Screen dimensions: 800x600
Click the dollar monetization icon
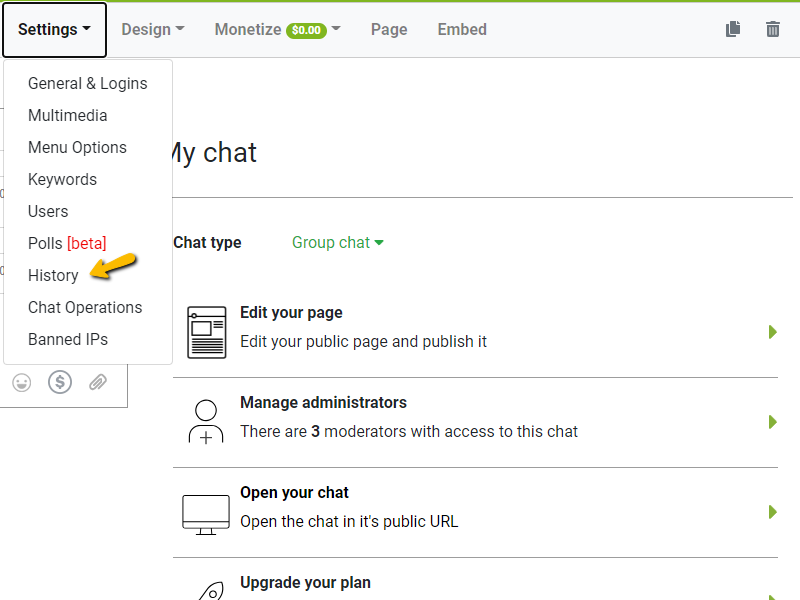tap(59, 382)
